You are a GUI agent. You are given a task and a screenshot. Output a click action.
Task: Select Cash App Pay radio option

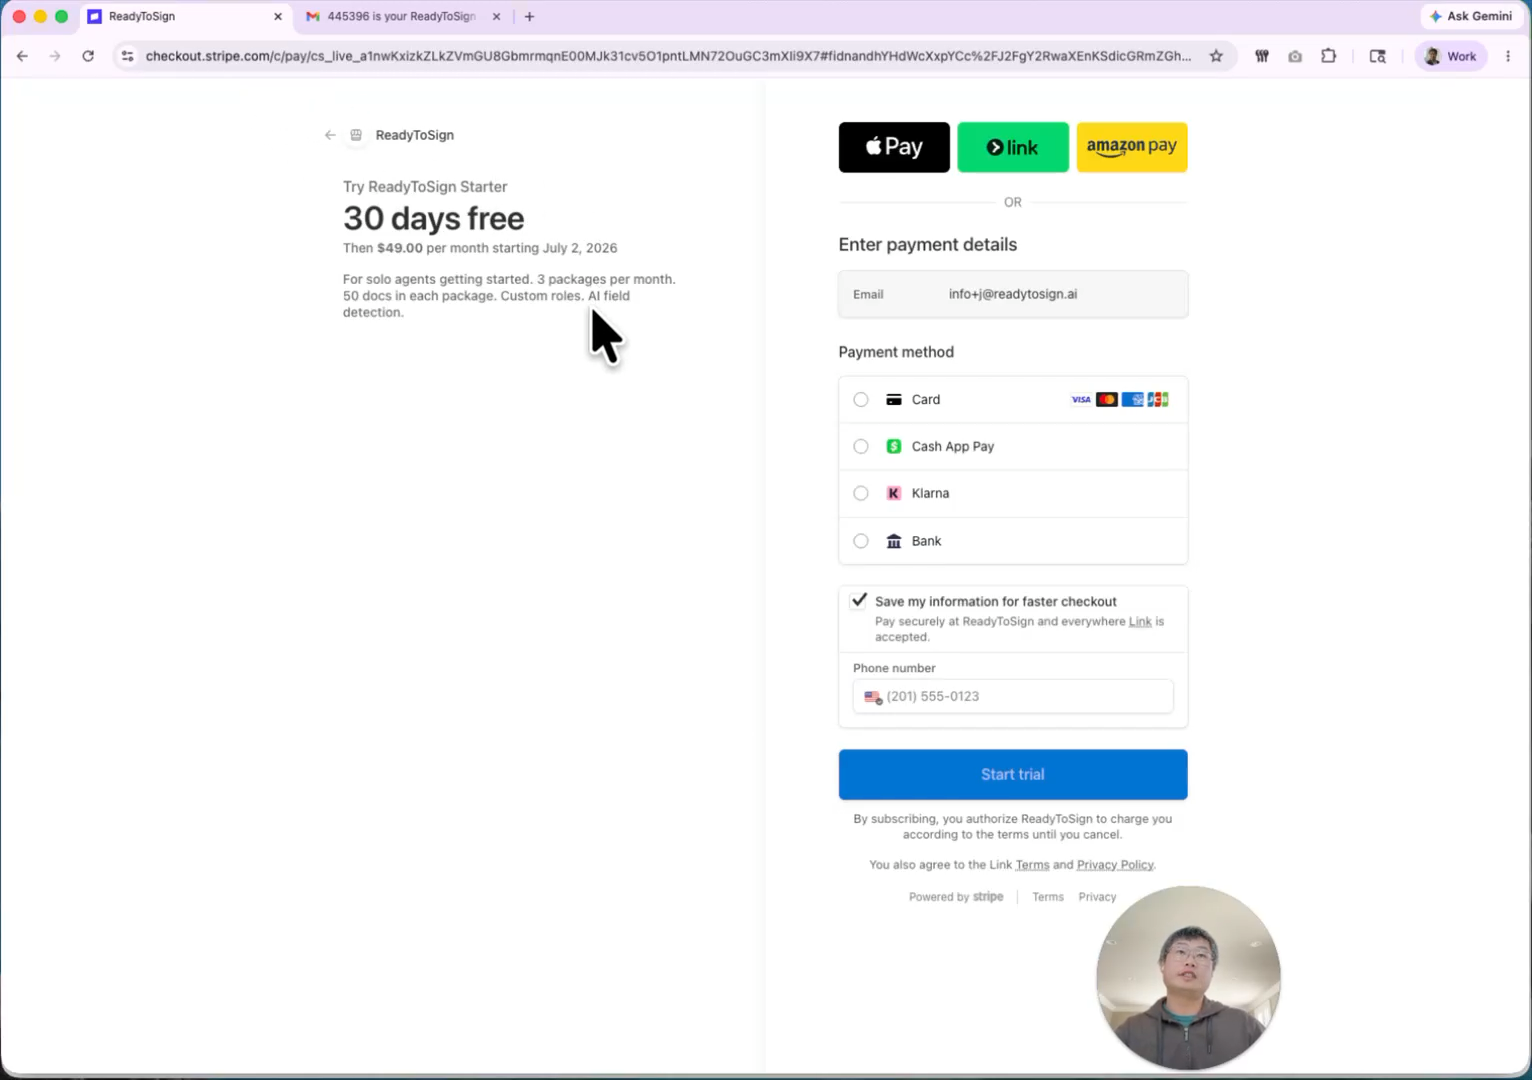861,447
